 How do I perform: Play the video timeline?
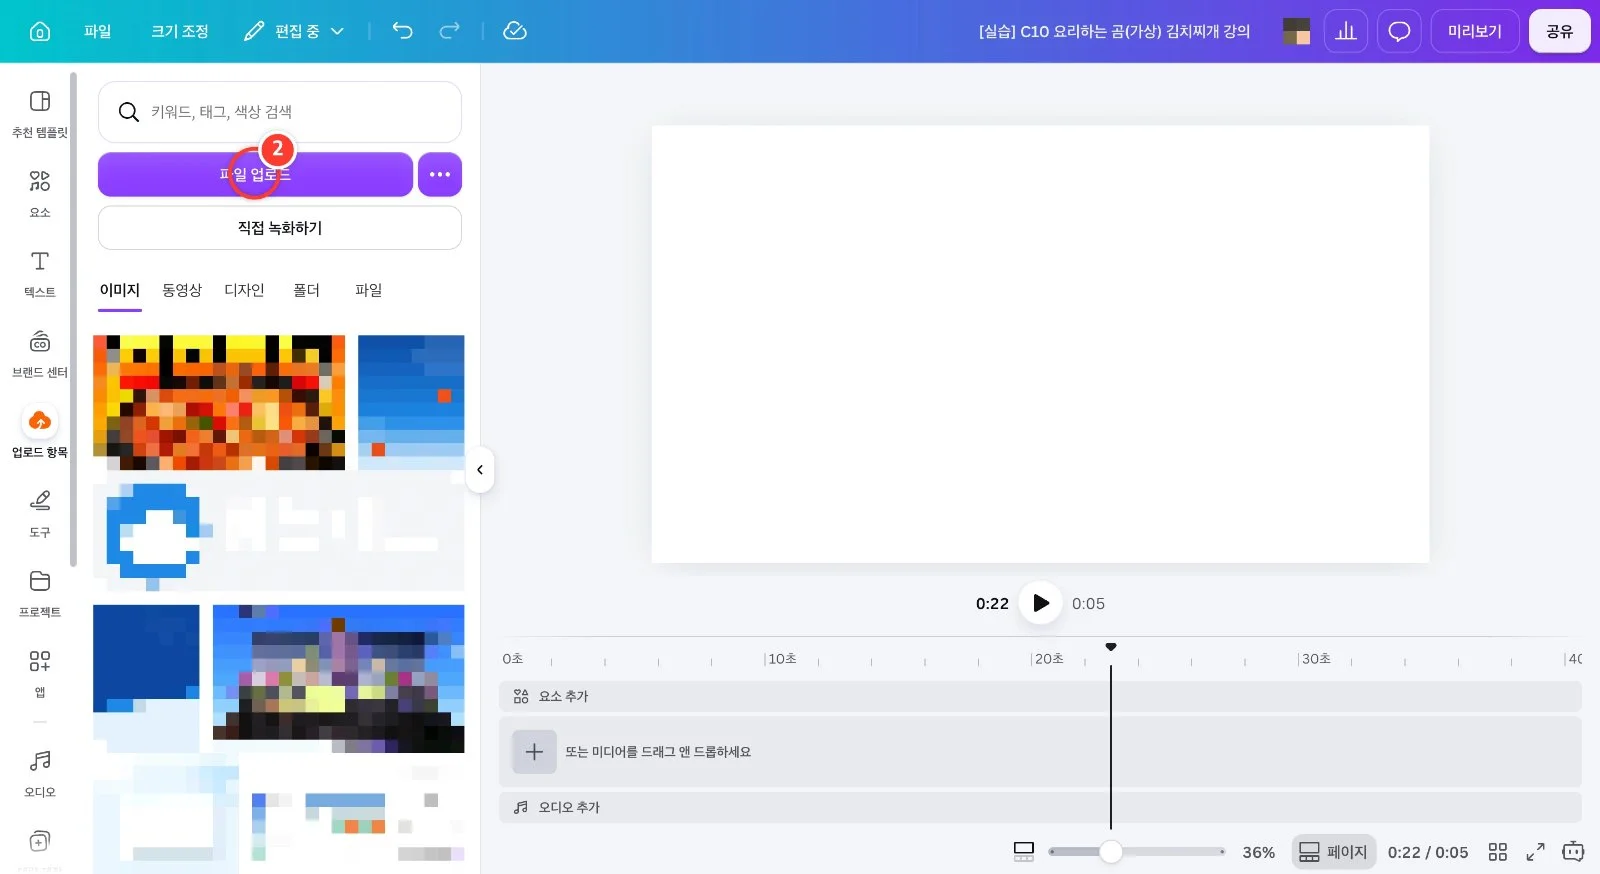(x=1040, y=603)
